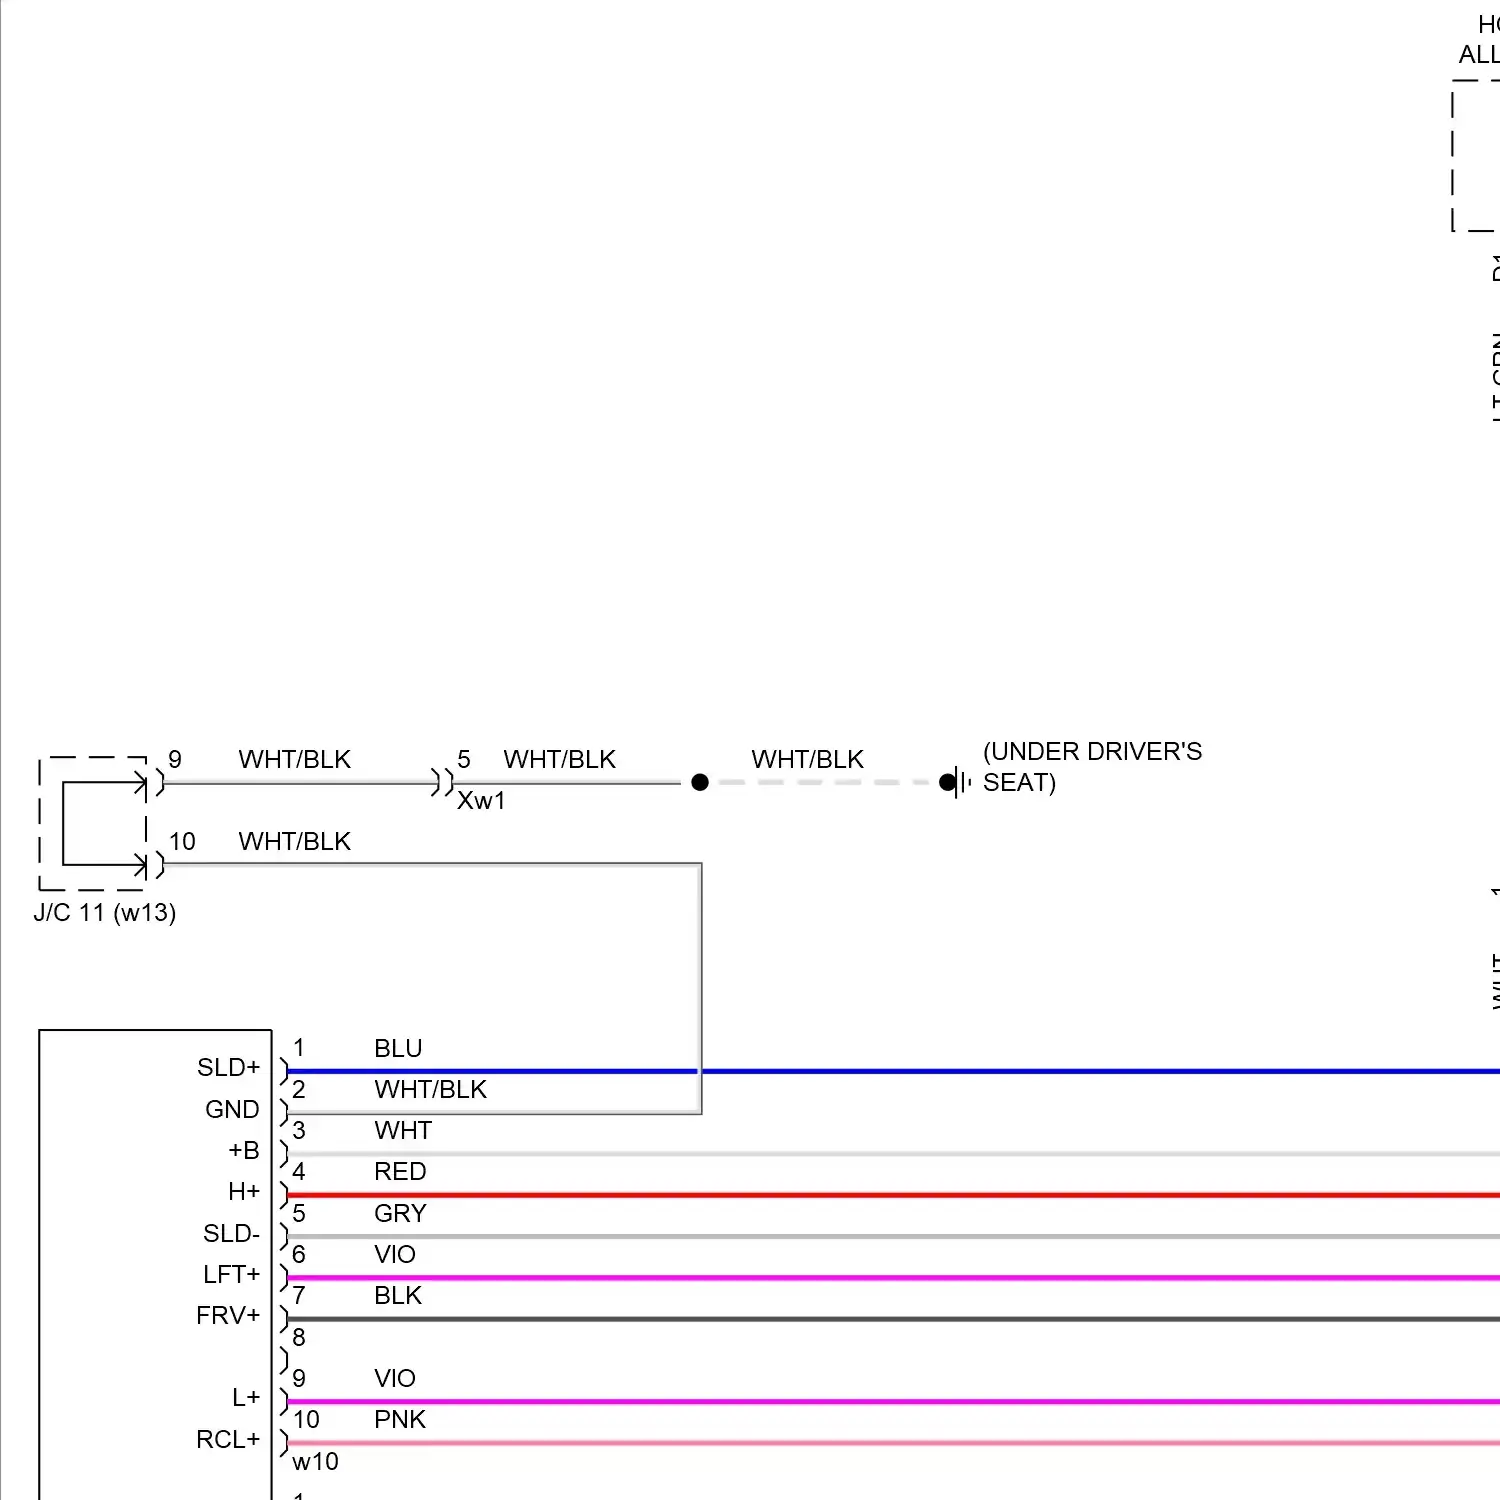Click the VIO label on LFT+ pin 6
The height and width of the screenshot is (1500, 1500).
pyautogui.click(x=395, y=1254)
